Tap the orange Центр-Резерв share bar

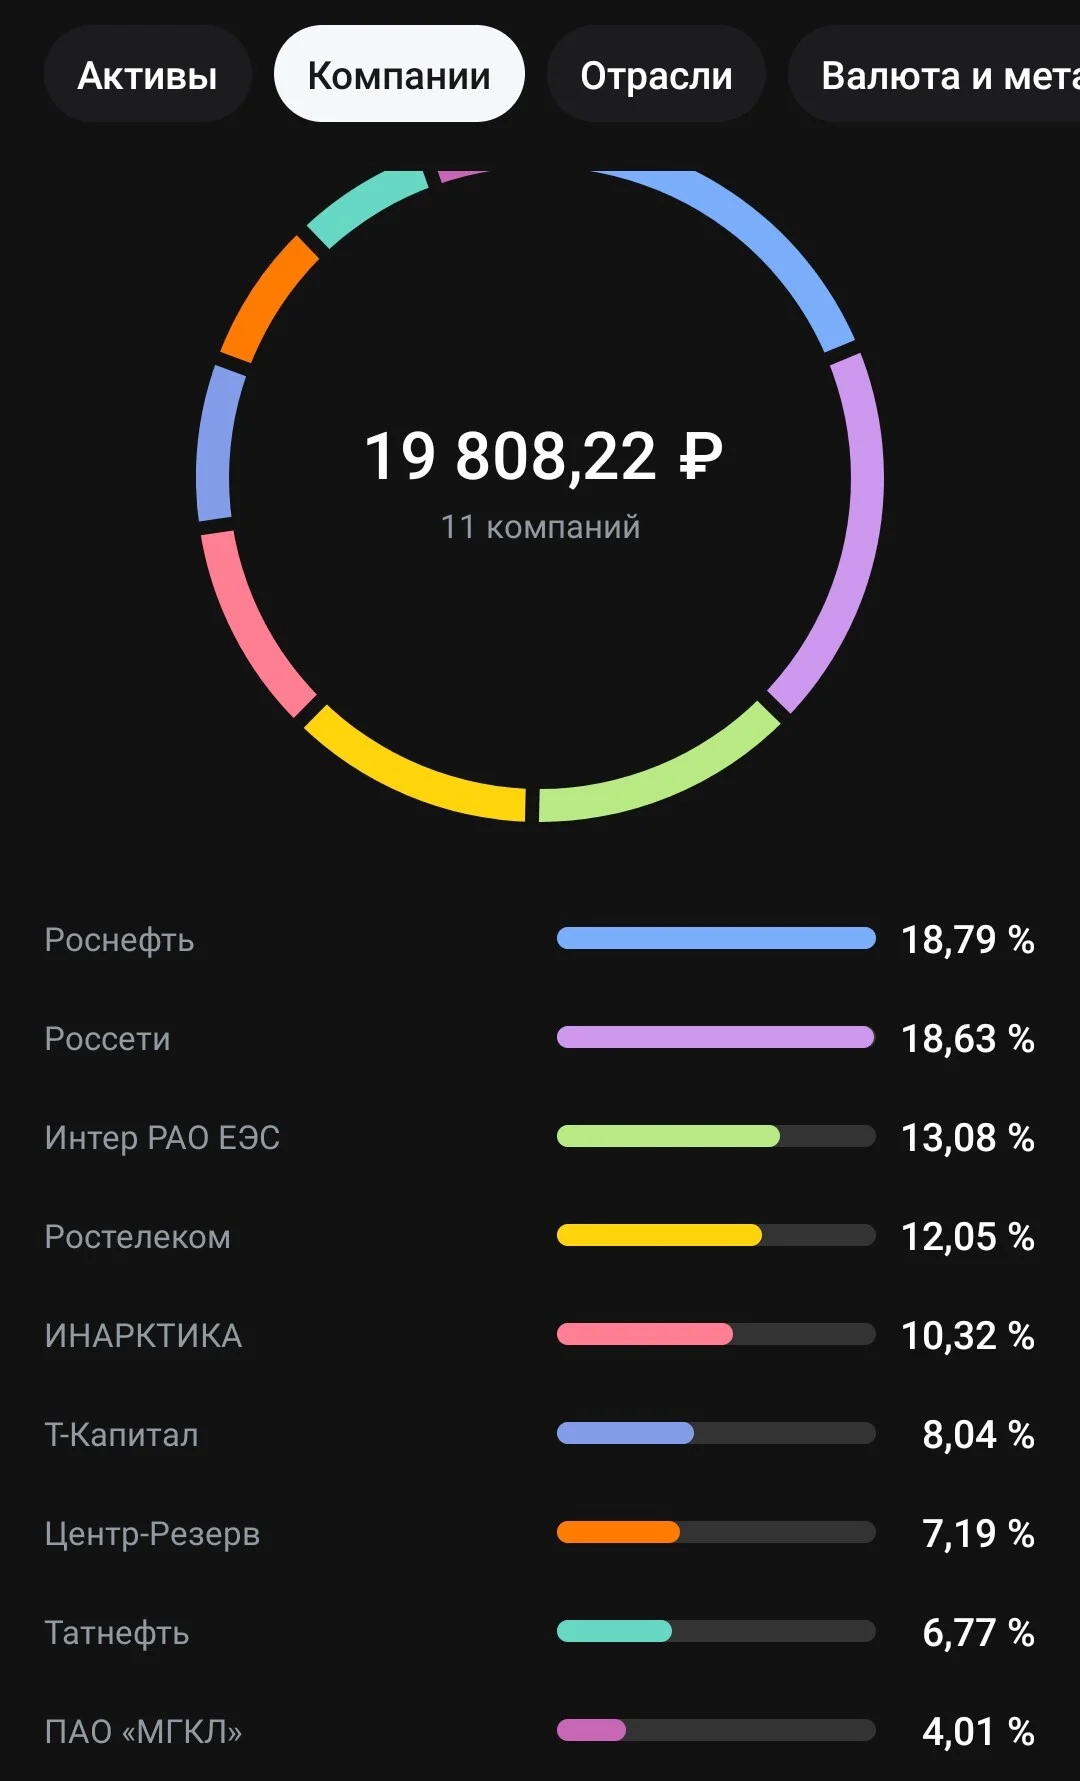tap(716, 1532)
